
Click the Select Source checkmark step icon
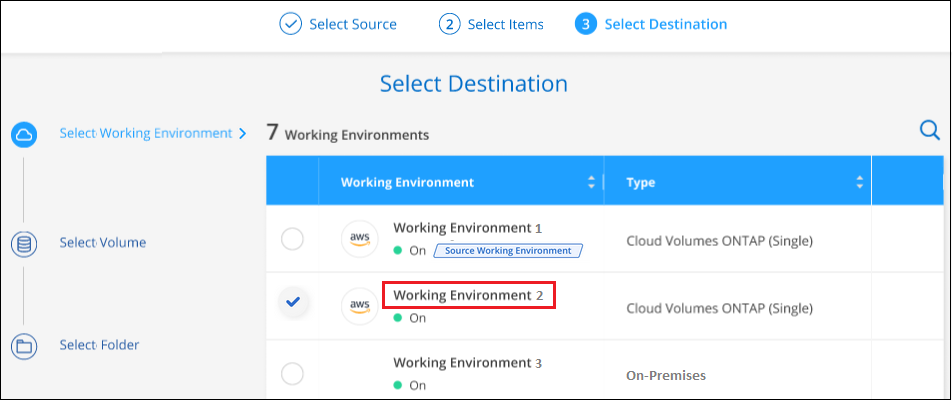[290, 24]
